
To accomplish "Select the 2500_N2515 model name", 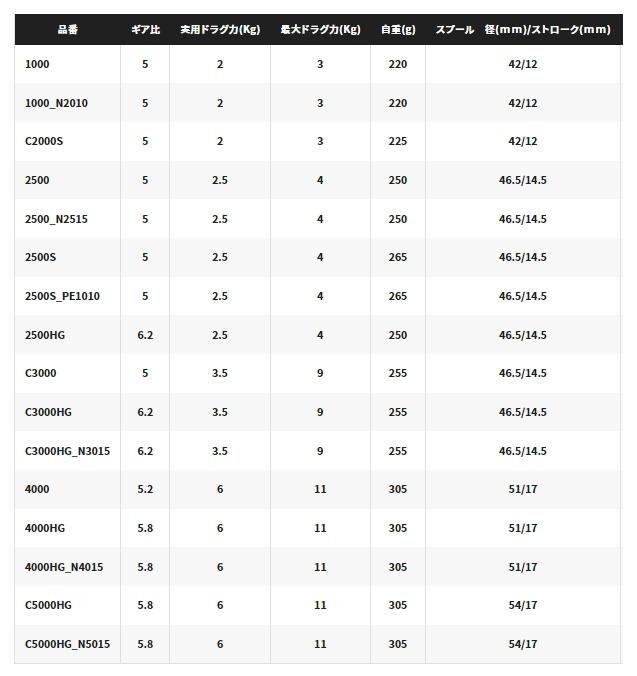I will pyautogui.click(x=56, y=219).
